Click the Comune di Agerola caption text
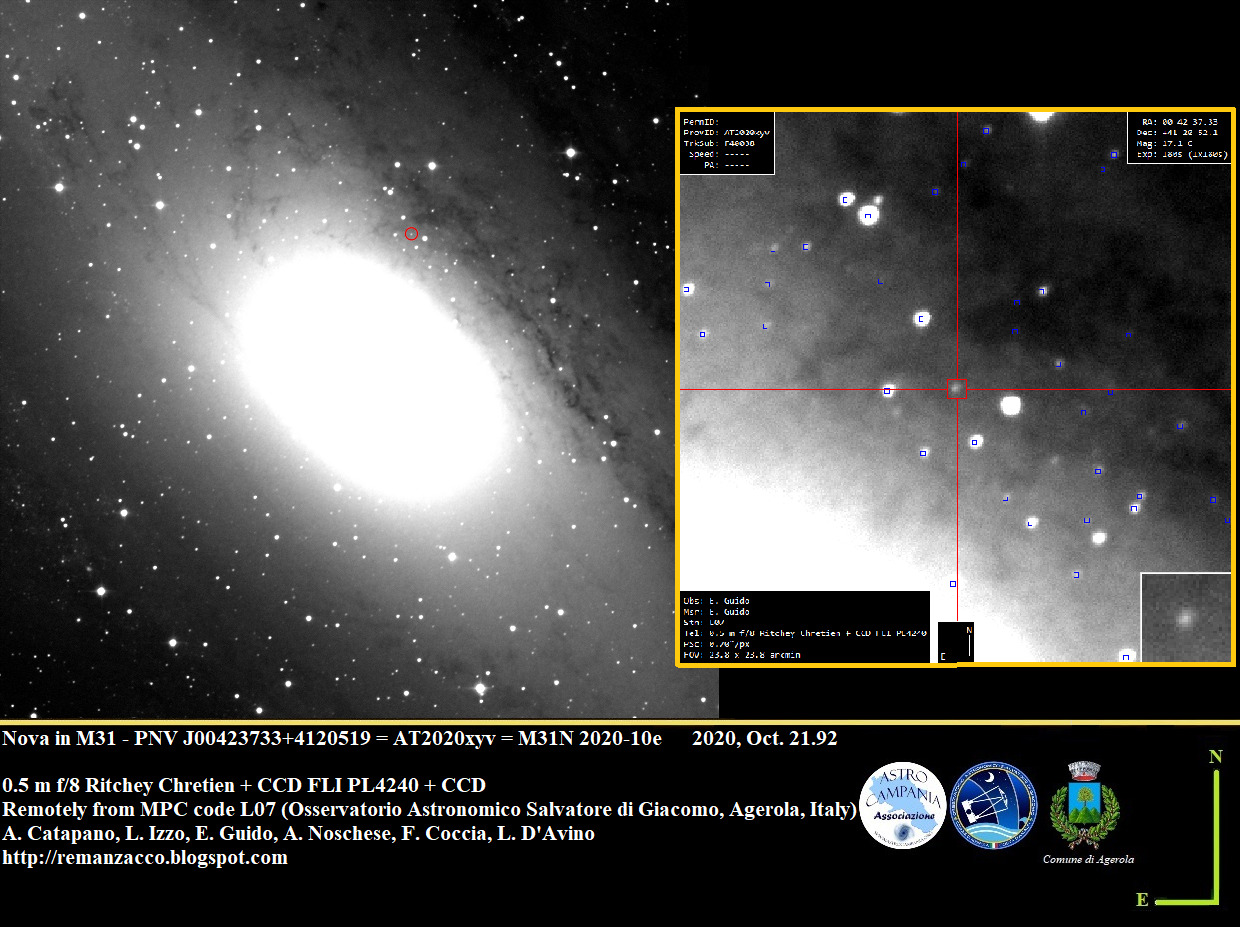 pos(1088,859)
